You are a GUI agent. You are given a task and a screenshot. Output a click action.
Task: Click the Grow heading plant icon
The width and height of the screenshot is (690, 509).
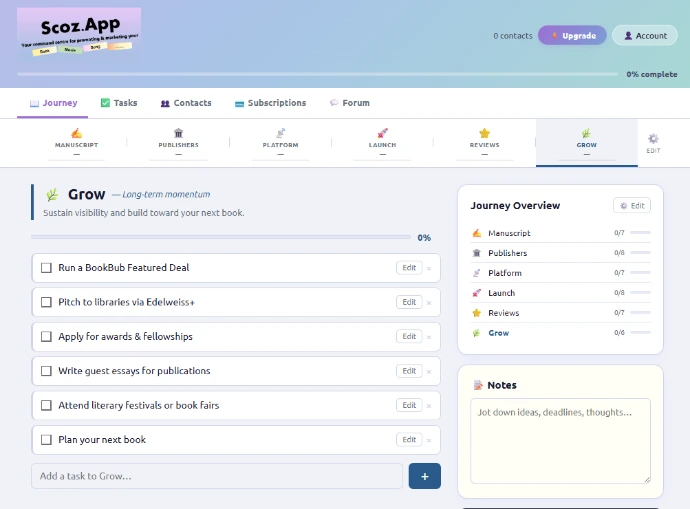52,194
